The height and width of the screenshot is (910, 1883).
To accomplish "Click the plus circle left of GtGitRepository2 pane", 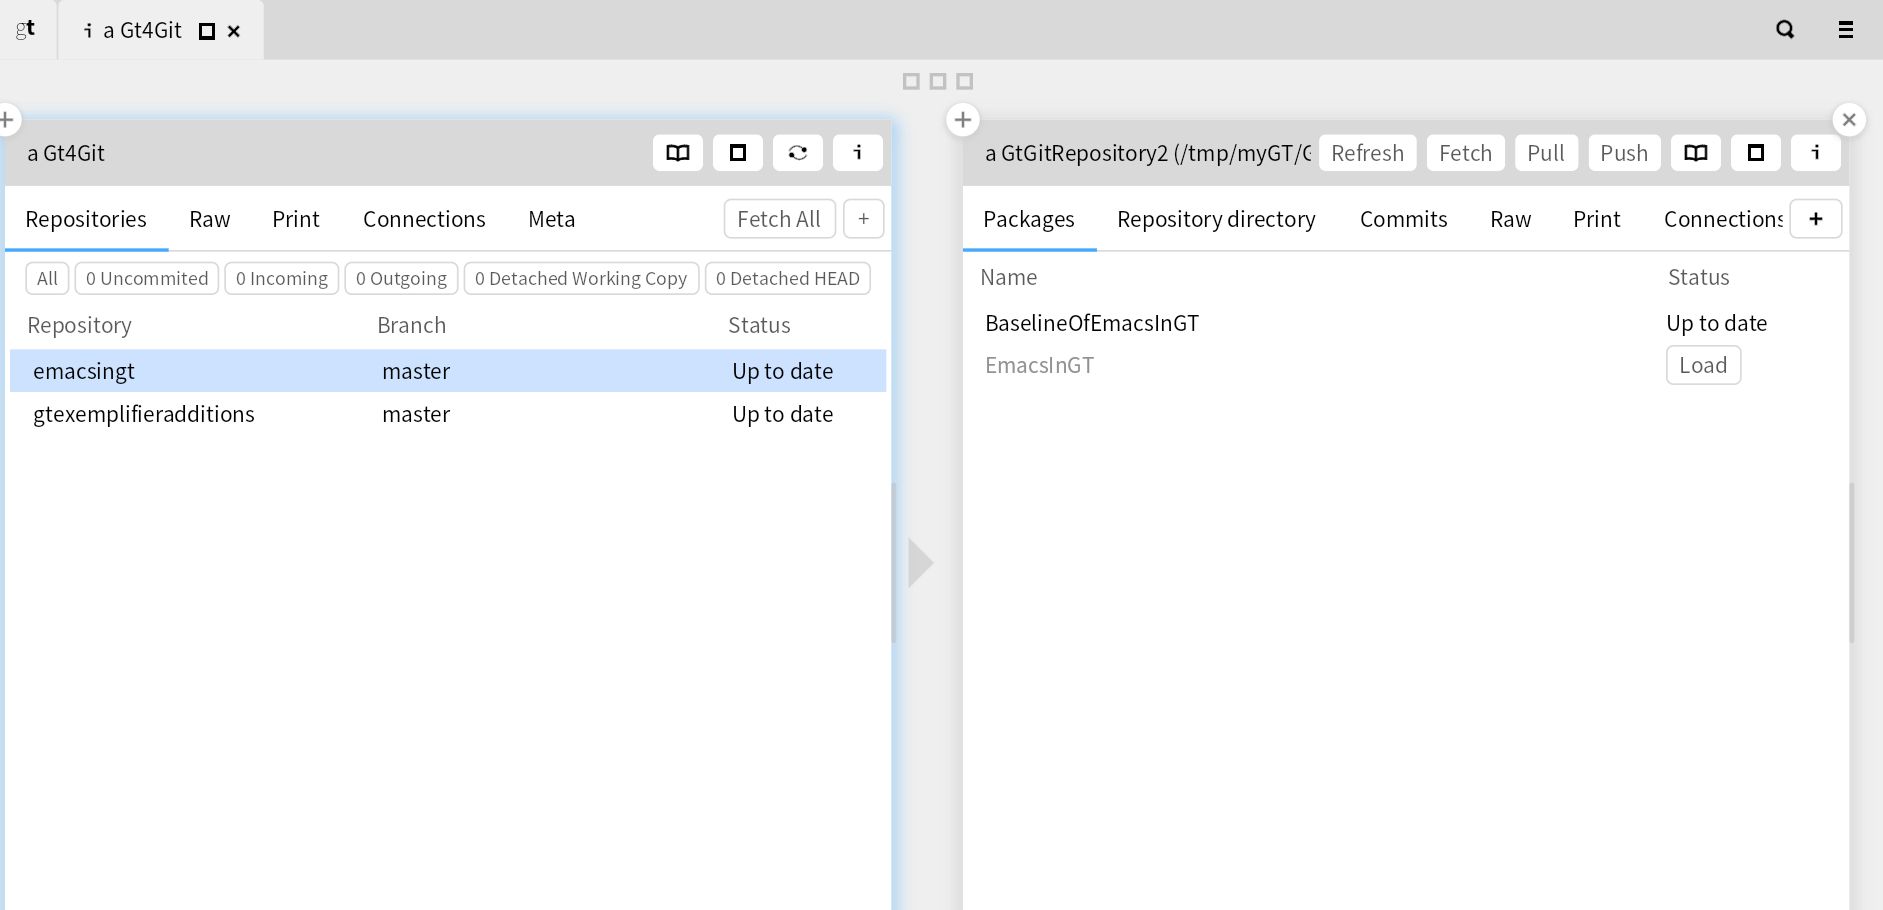I will 963,120.
